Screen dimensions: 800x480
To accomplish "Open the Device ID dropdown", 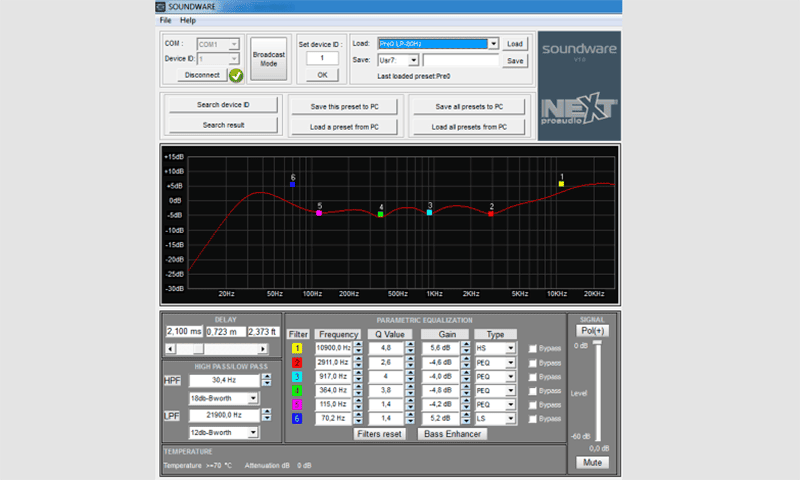I will (234, 59).
